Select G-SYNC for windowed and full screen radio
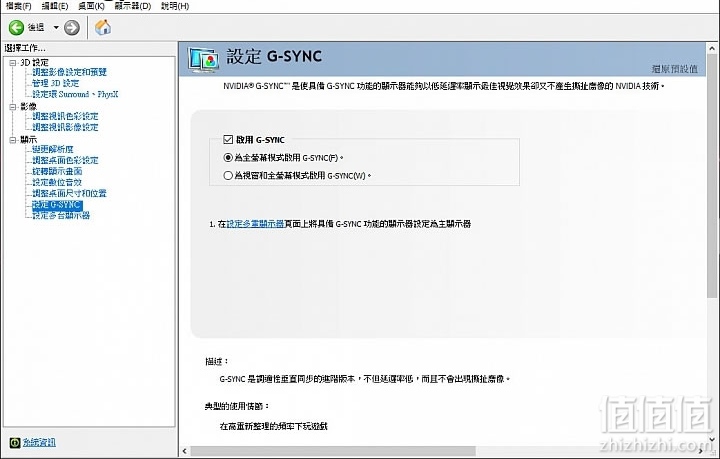 pos(228,175)
